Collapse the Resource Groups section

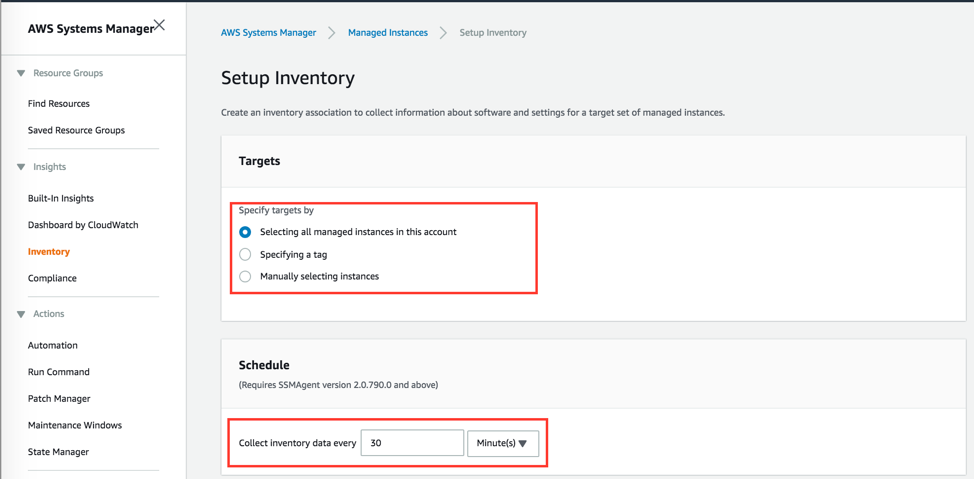(20, 73)
